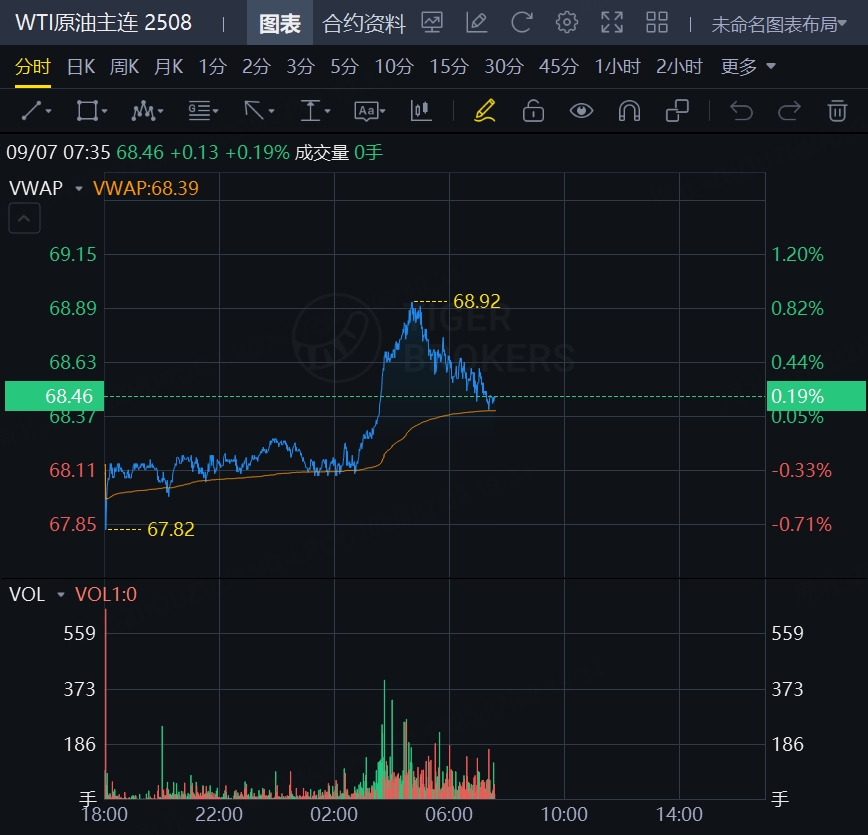Open the VWAP indicator dropdown

pos(79,188)
